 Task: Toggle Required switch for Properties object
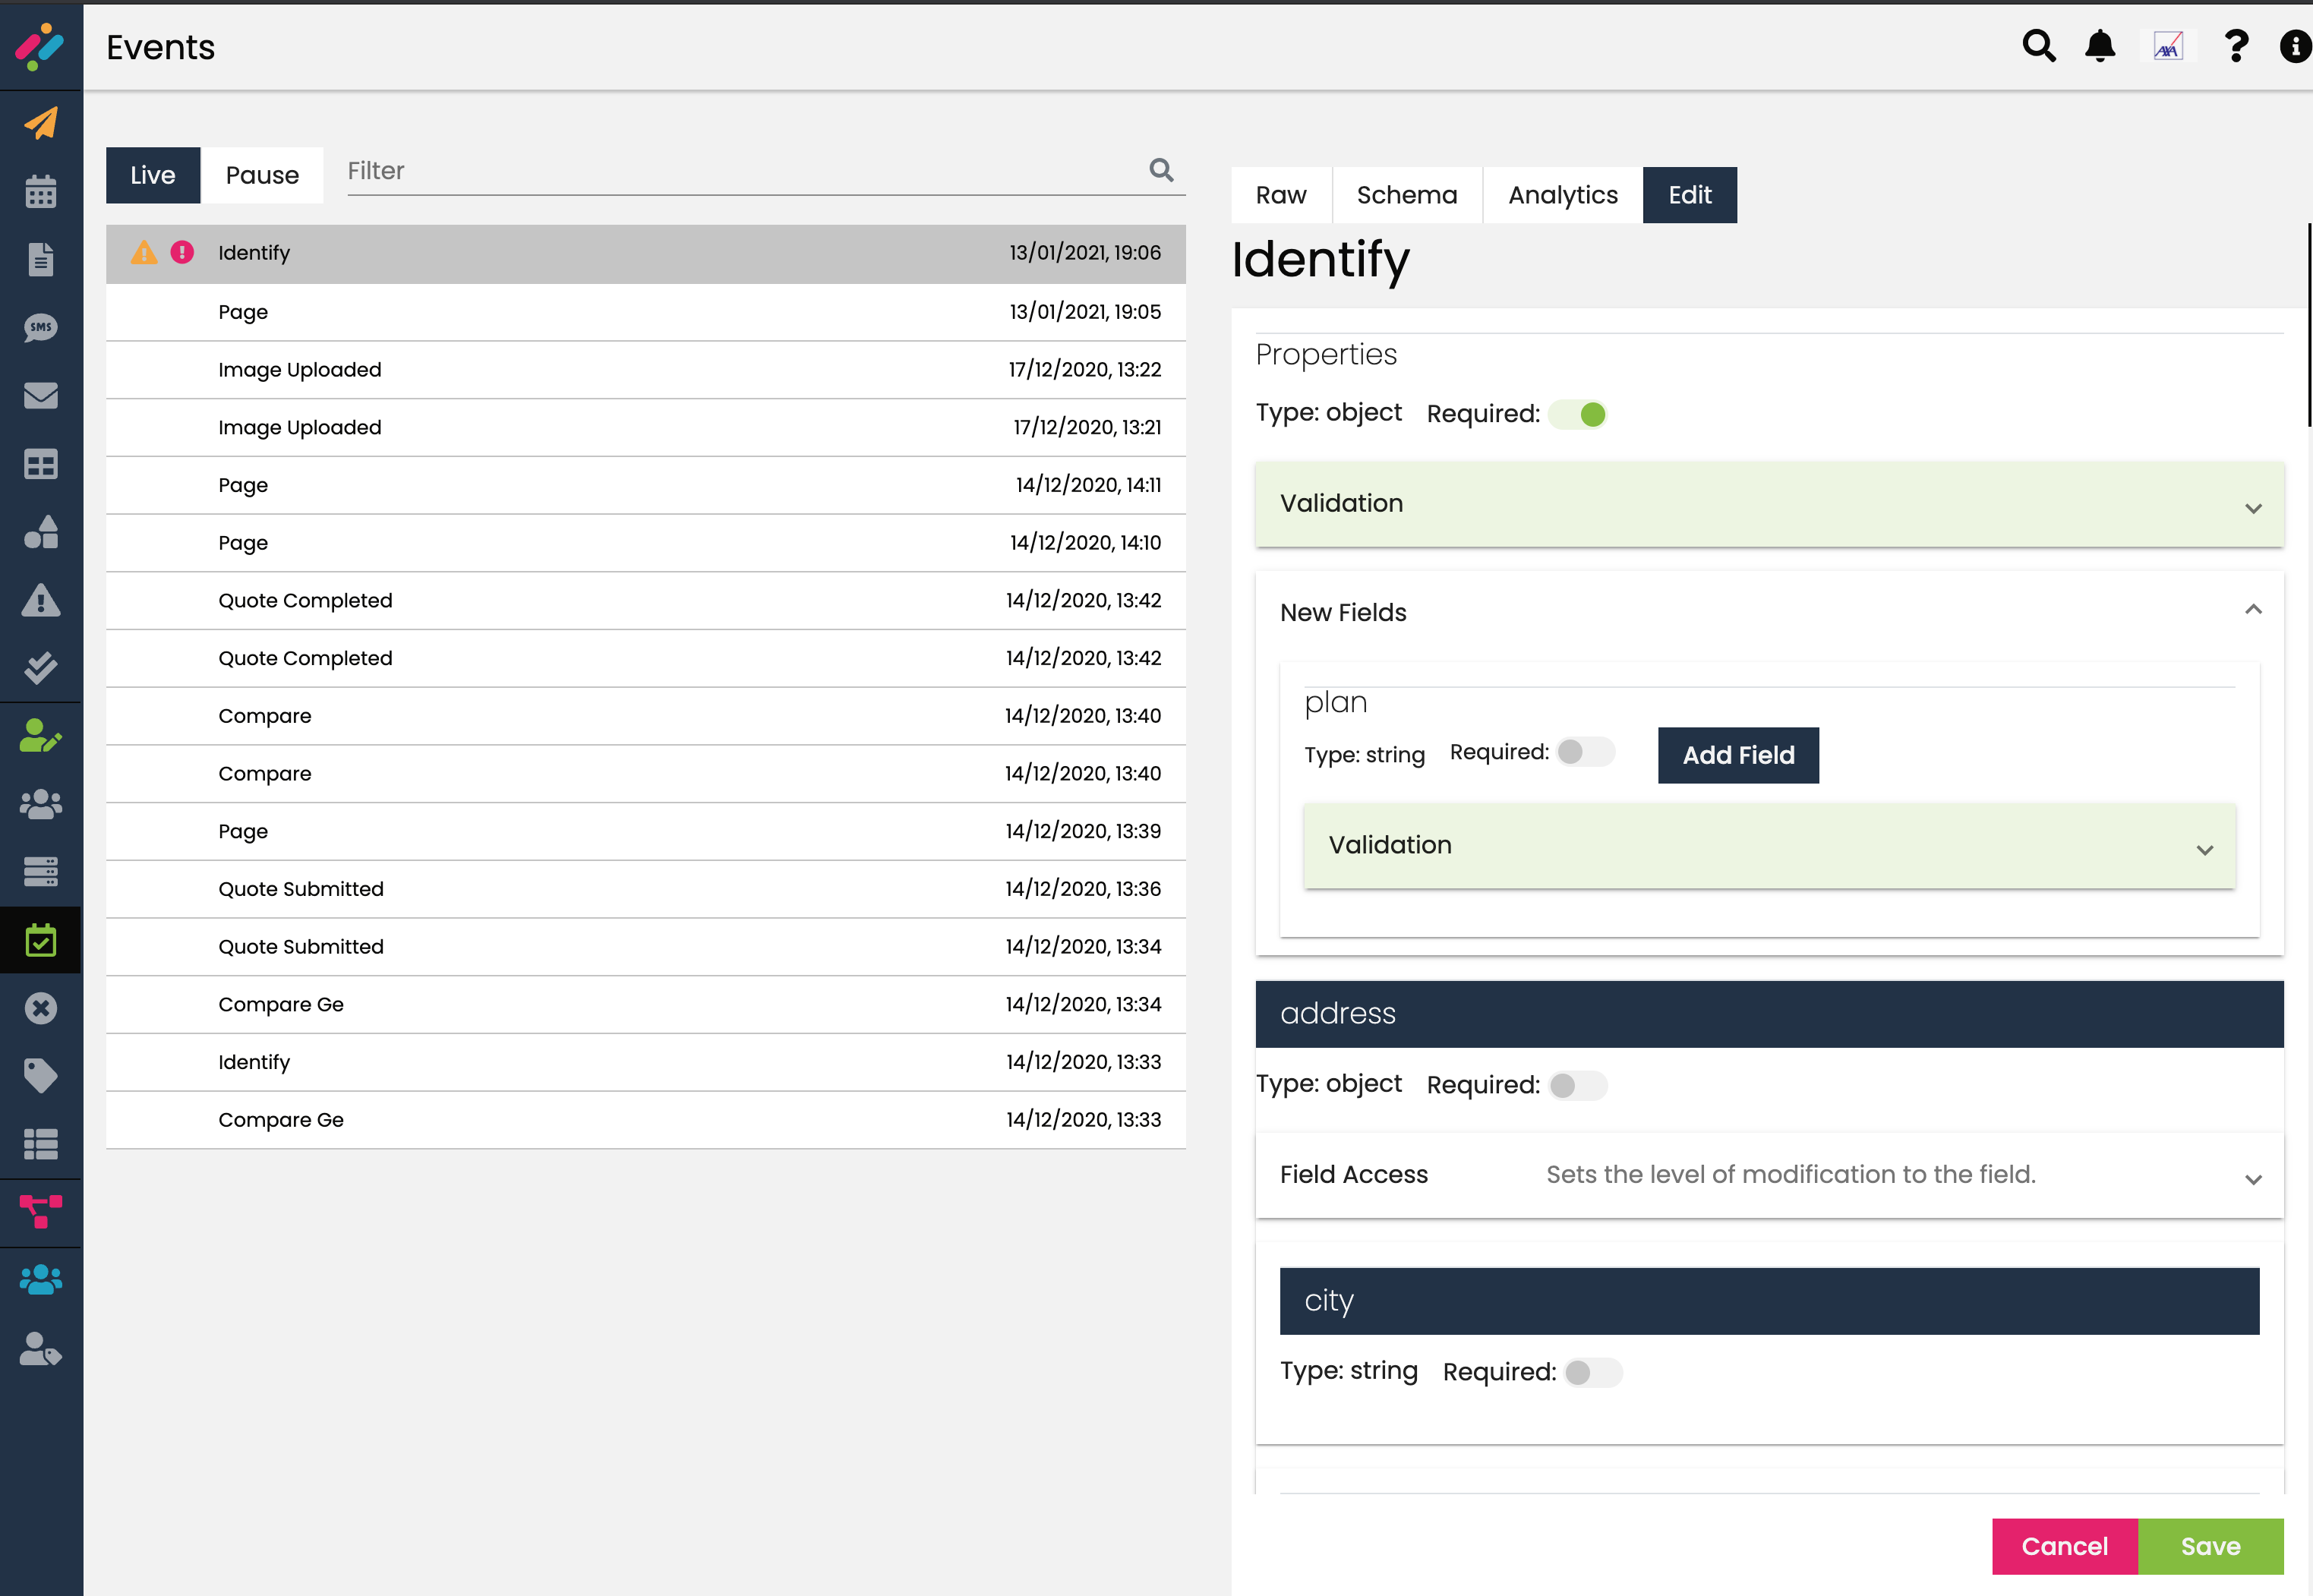pyautogui.click(x=1578, y=414)
